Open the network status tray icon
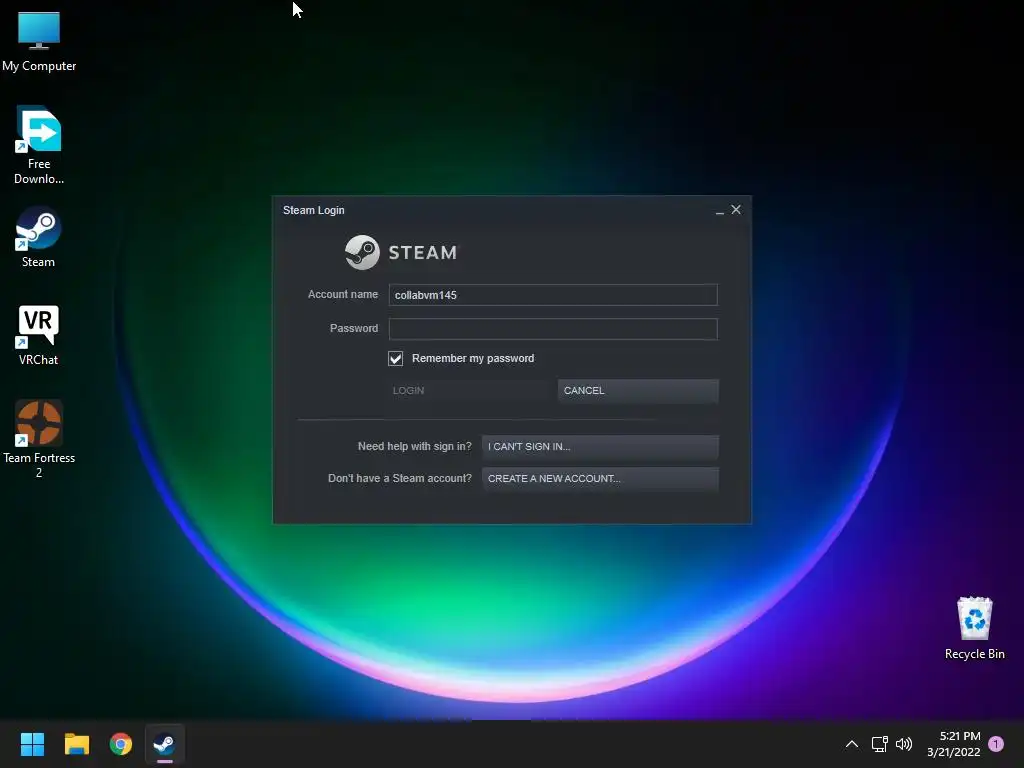 coord(880,744)
